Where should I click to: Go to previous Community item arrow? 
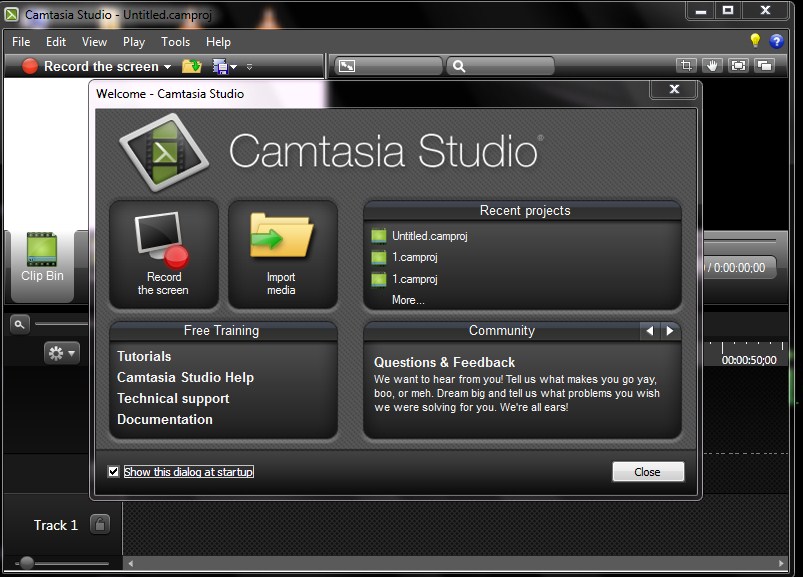[x=649, y=331]
